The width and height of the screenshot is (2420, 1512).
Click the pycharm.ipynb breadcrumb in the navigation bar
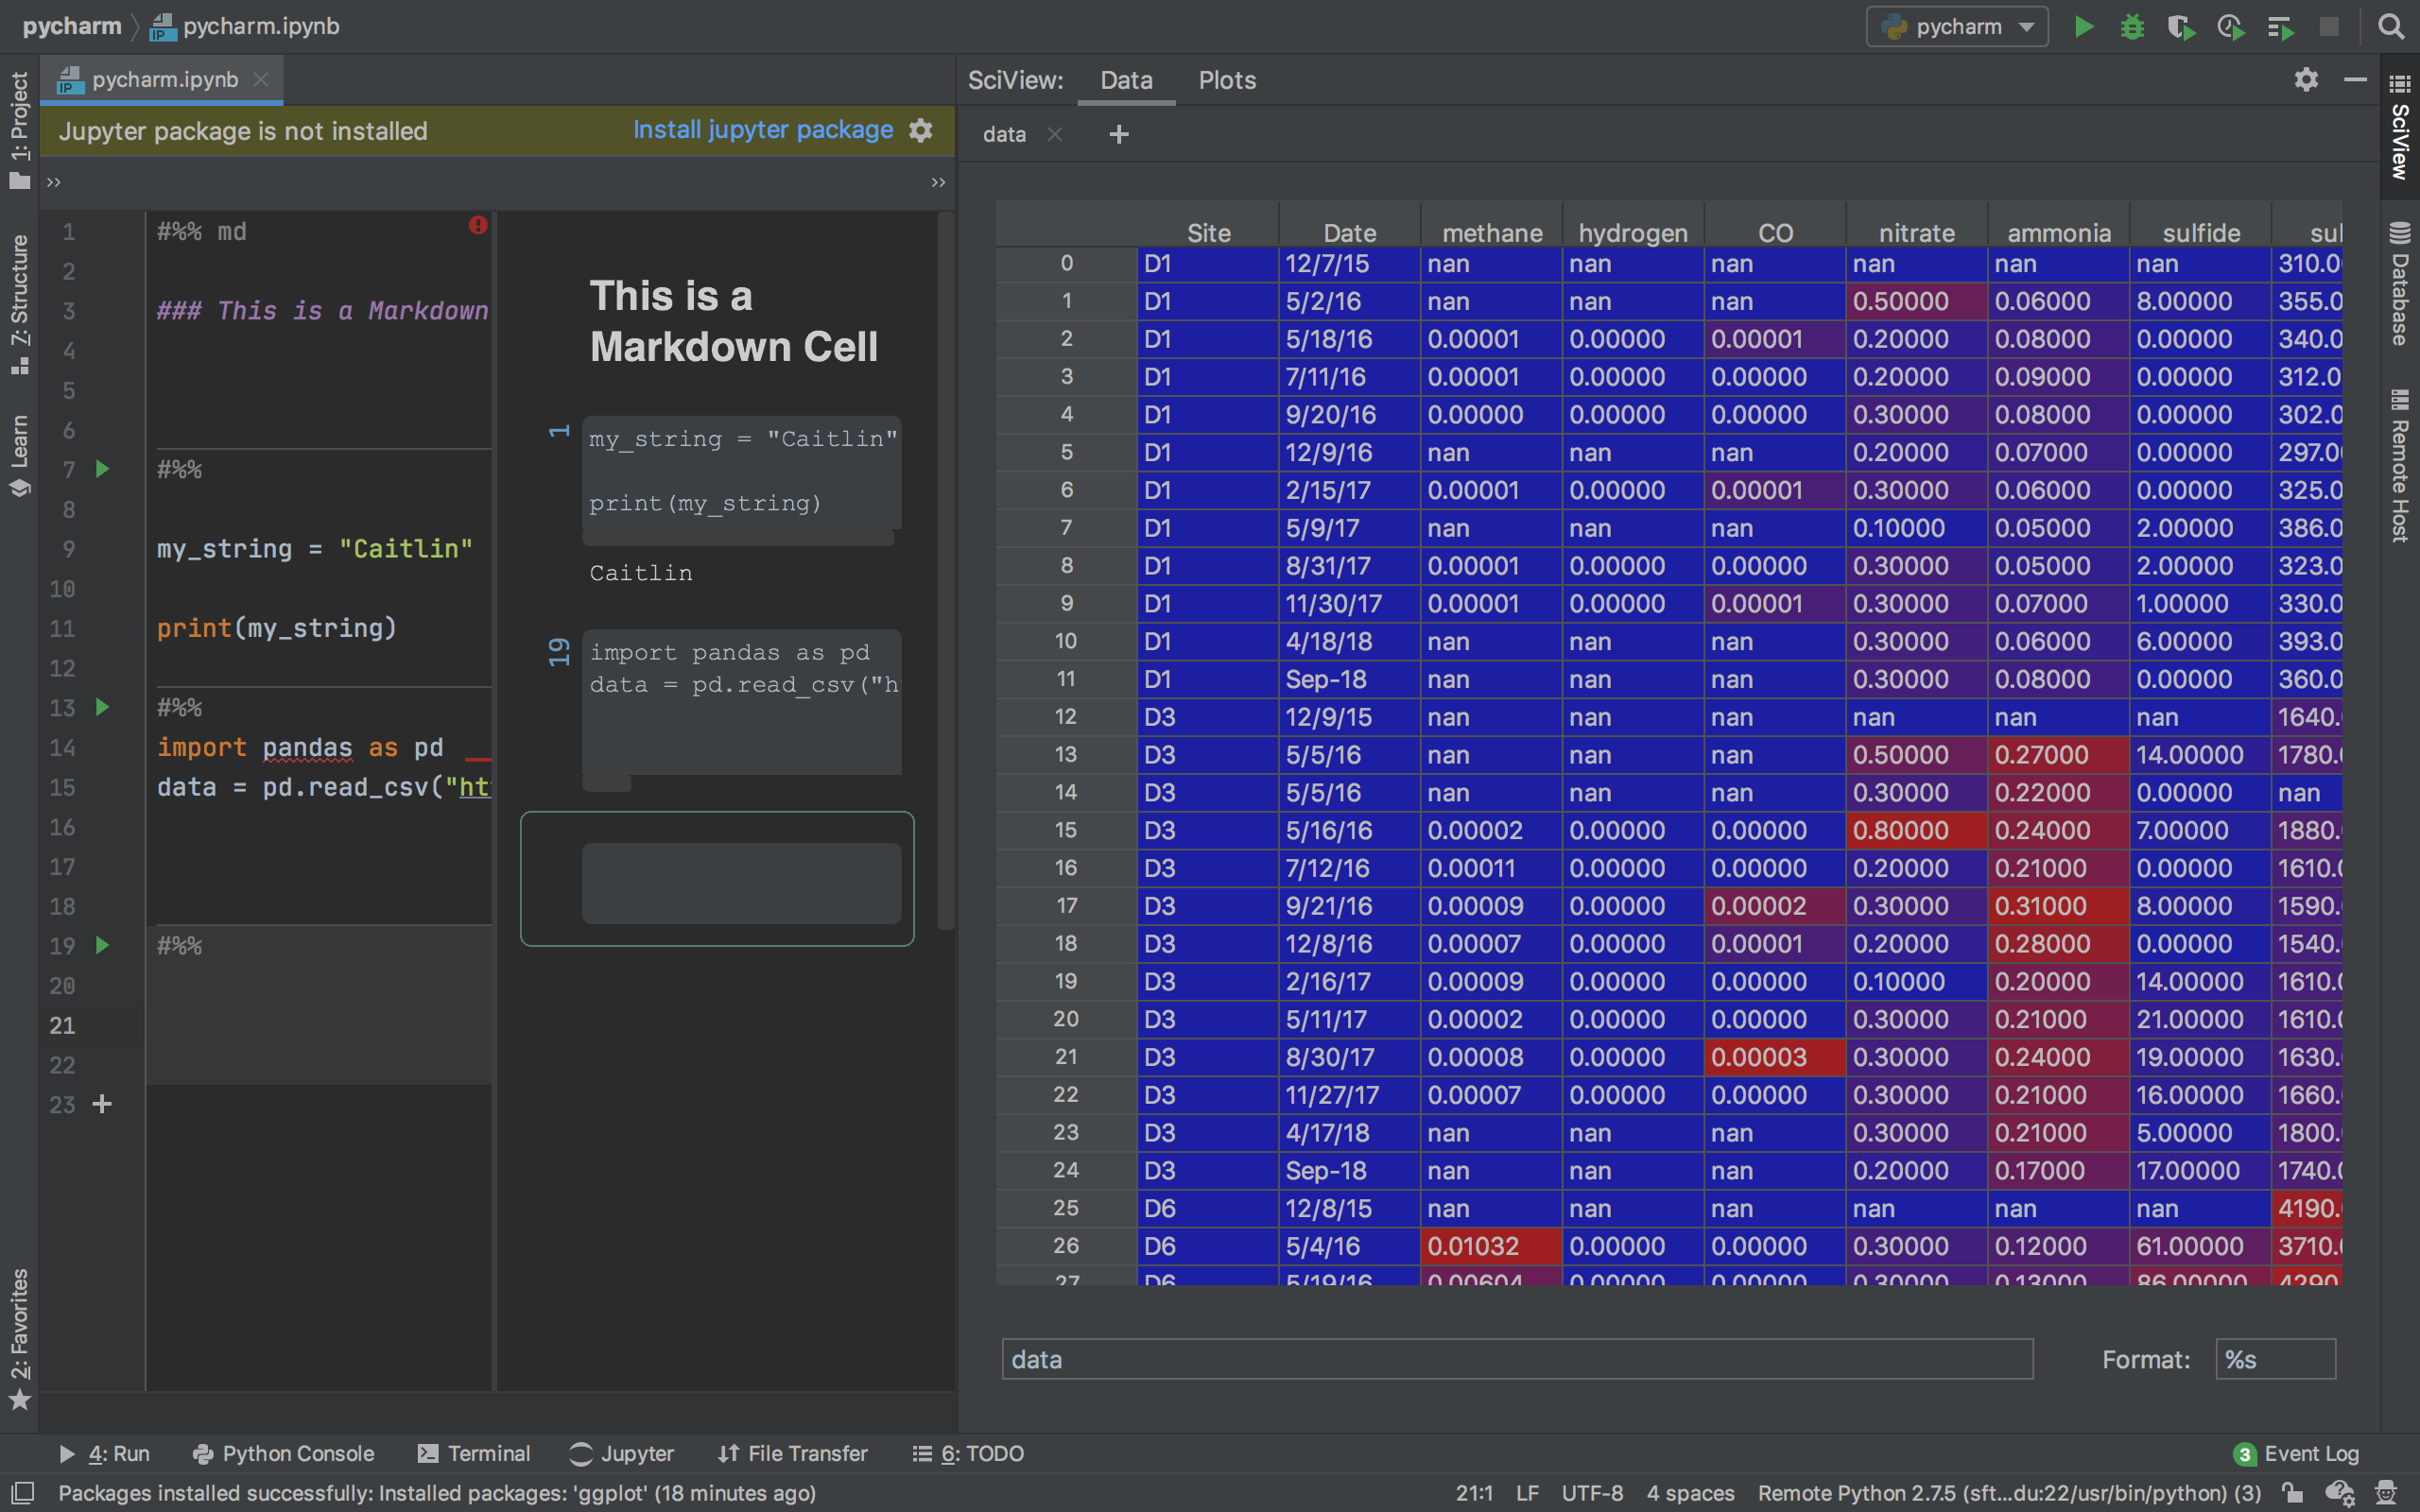pos(245,26)
